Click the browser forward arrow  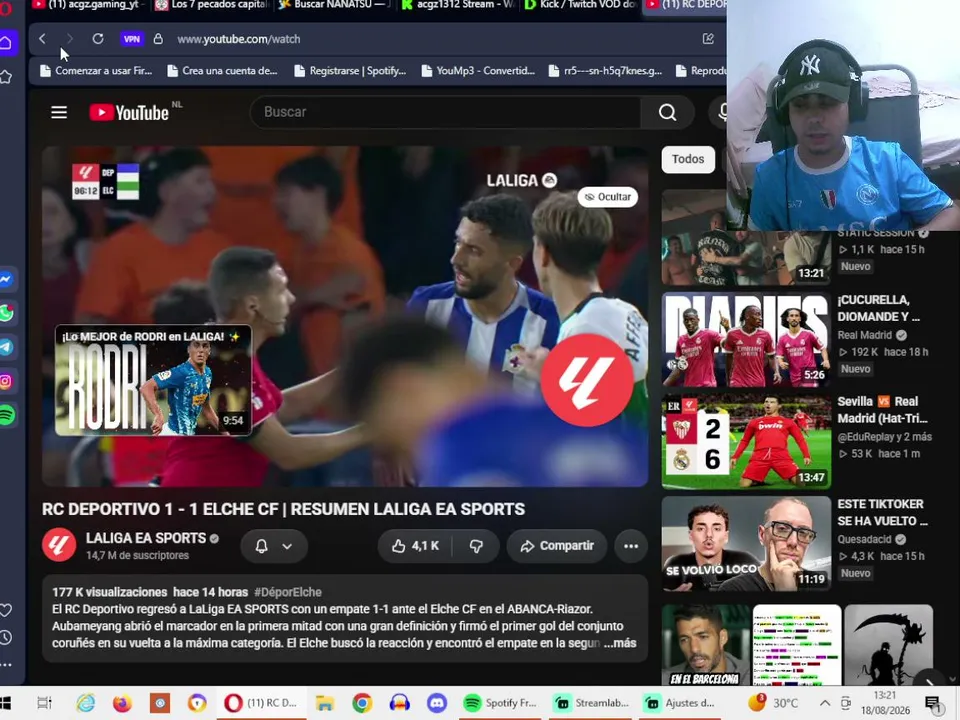pyautogui.click(x=69, y=39)
